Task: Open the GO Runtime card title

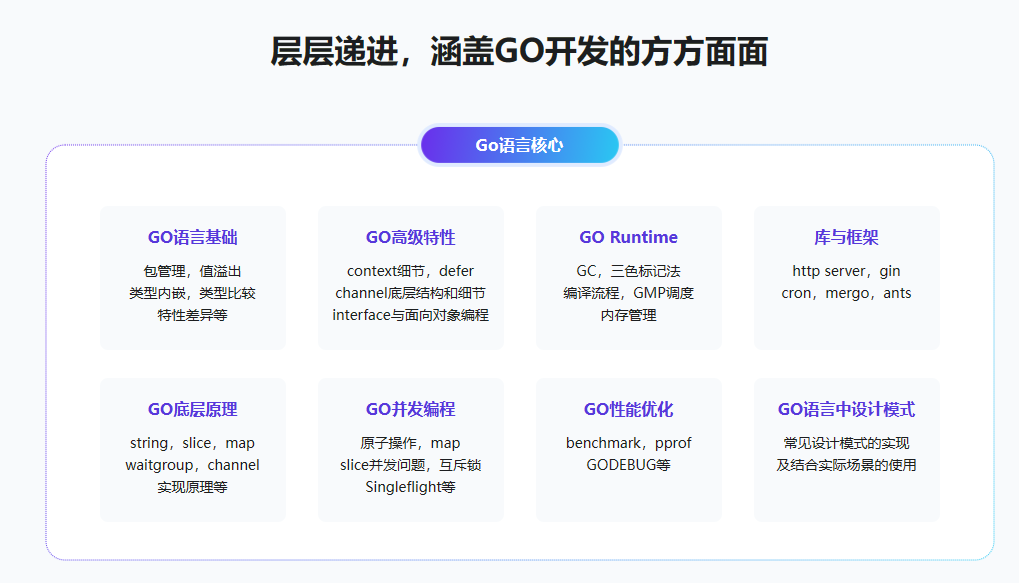Action: coord(628,237)
